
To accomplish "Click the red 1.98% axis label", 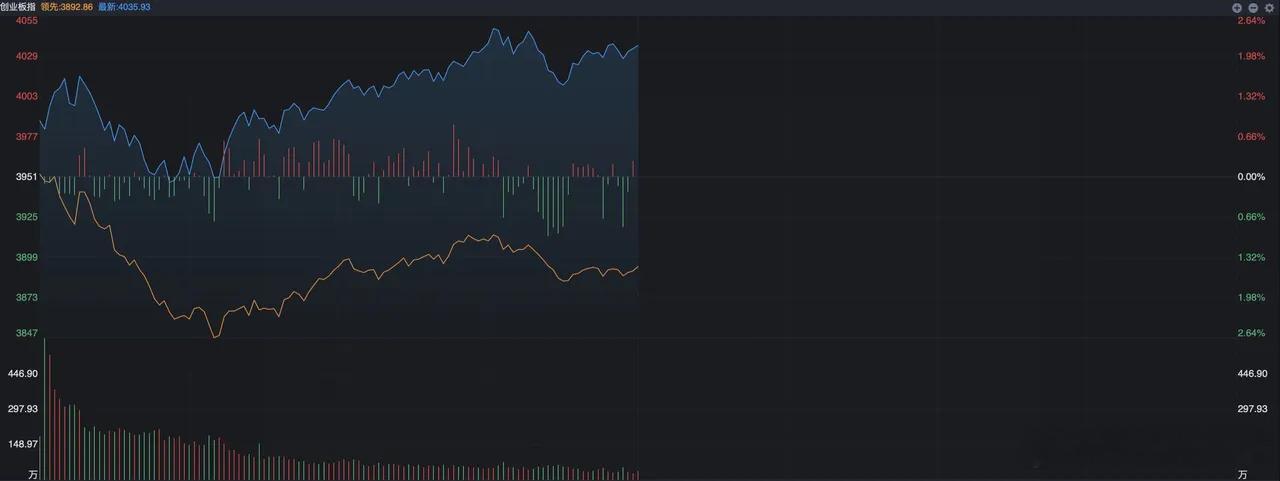I will point(1251,56).
